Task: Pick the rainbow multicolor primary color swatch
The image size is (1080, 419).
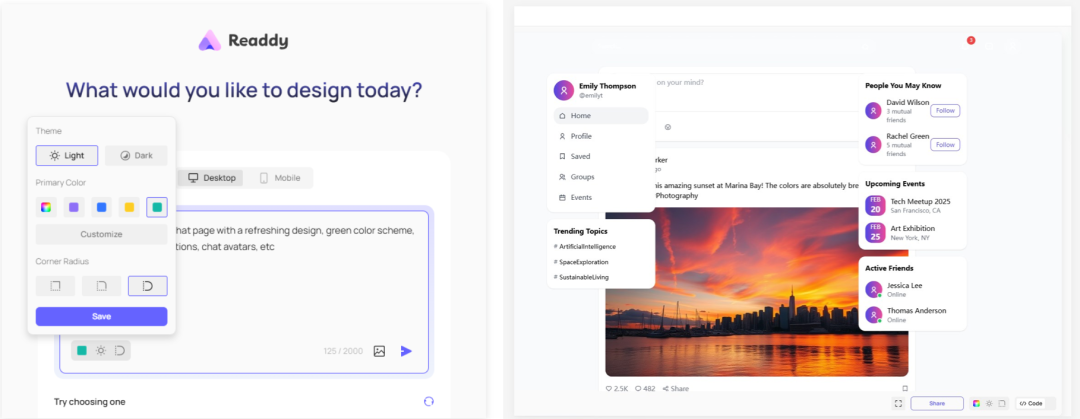Action: 46,207
